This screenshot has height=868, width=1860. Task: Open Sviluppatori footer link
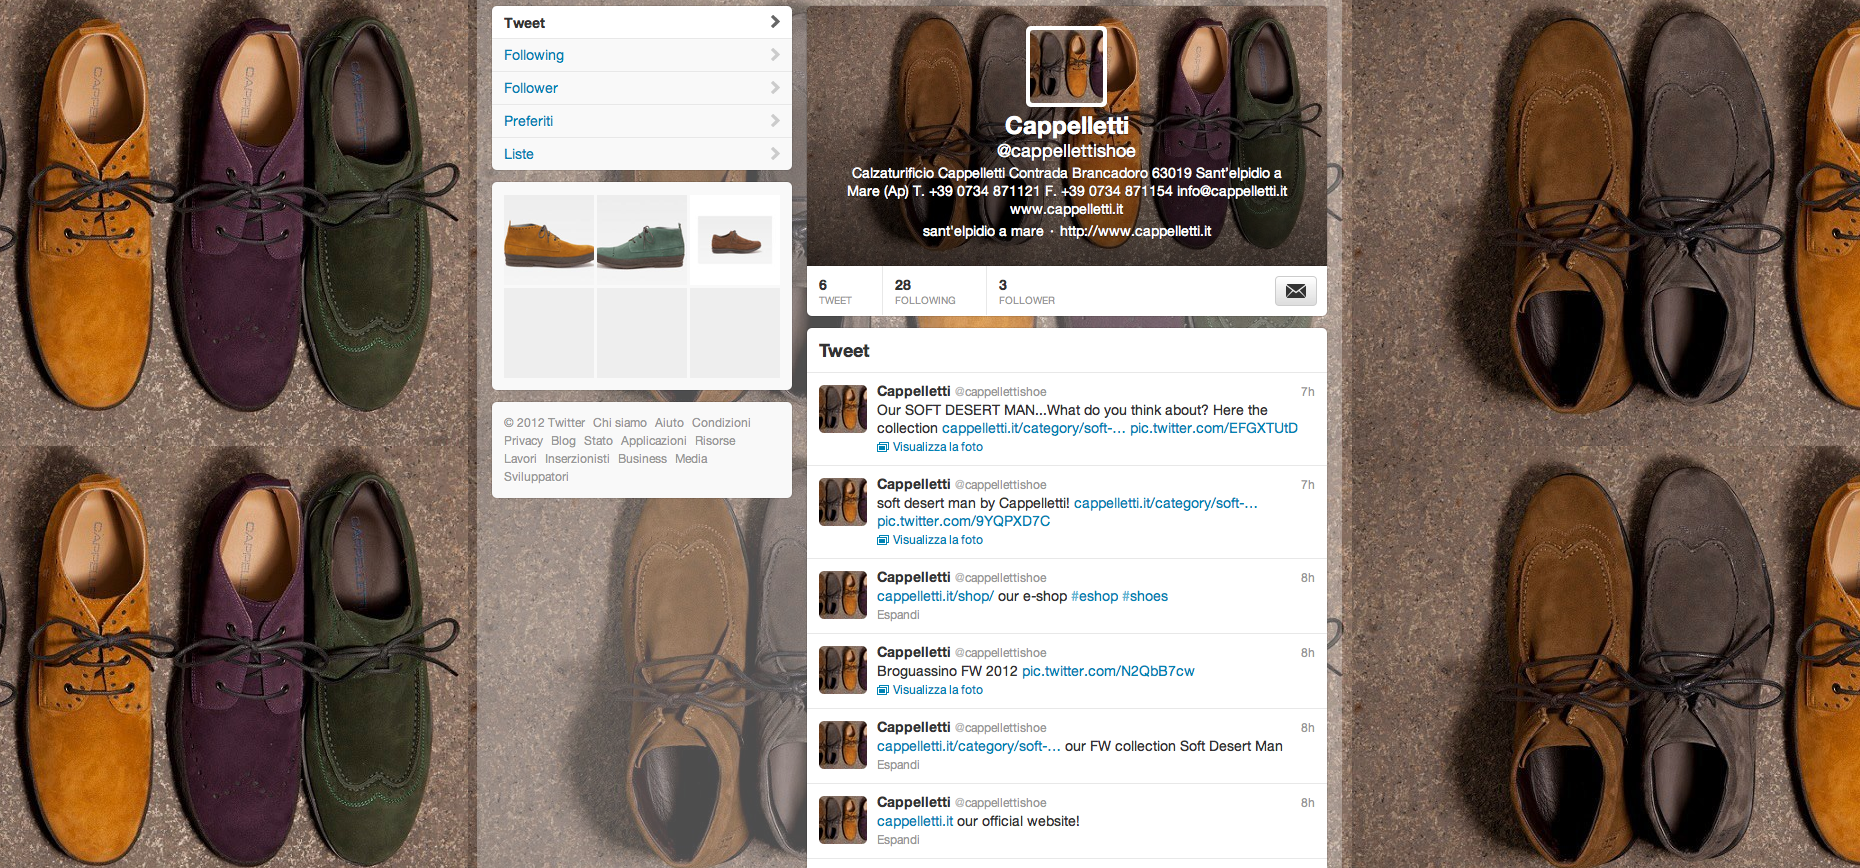point(536,477)
